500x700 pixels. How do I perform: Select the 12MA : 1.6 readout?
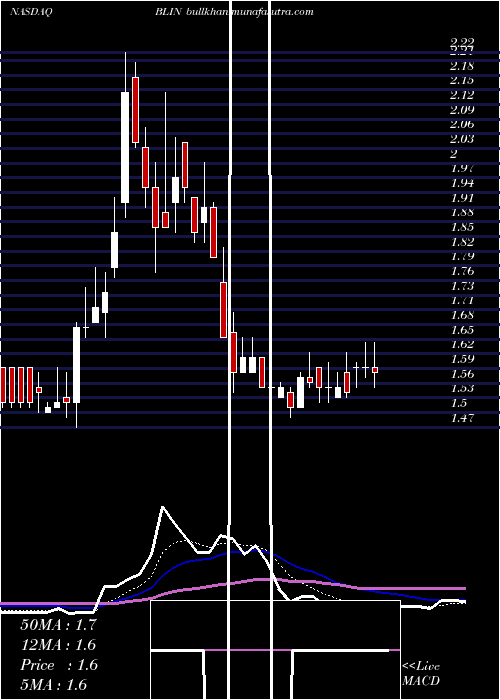[58, 645]
